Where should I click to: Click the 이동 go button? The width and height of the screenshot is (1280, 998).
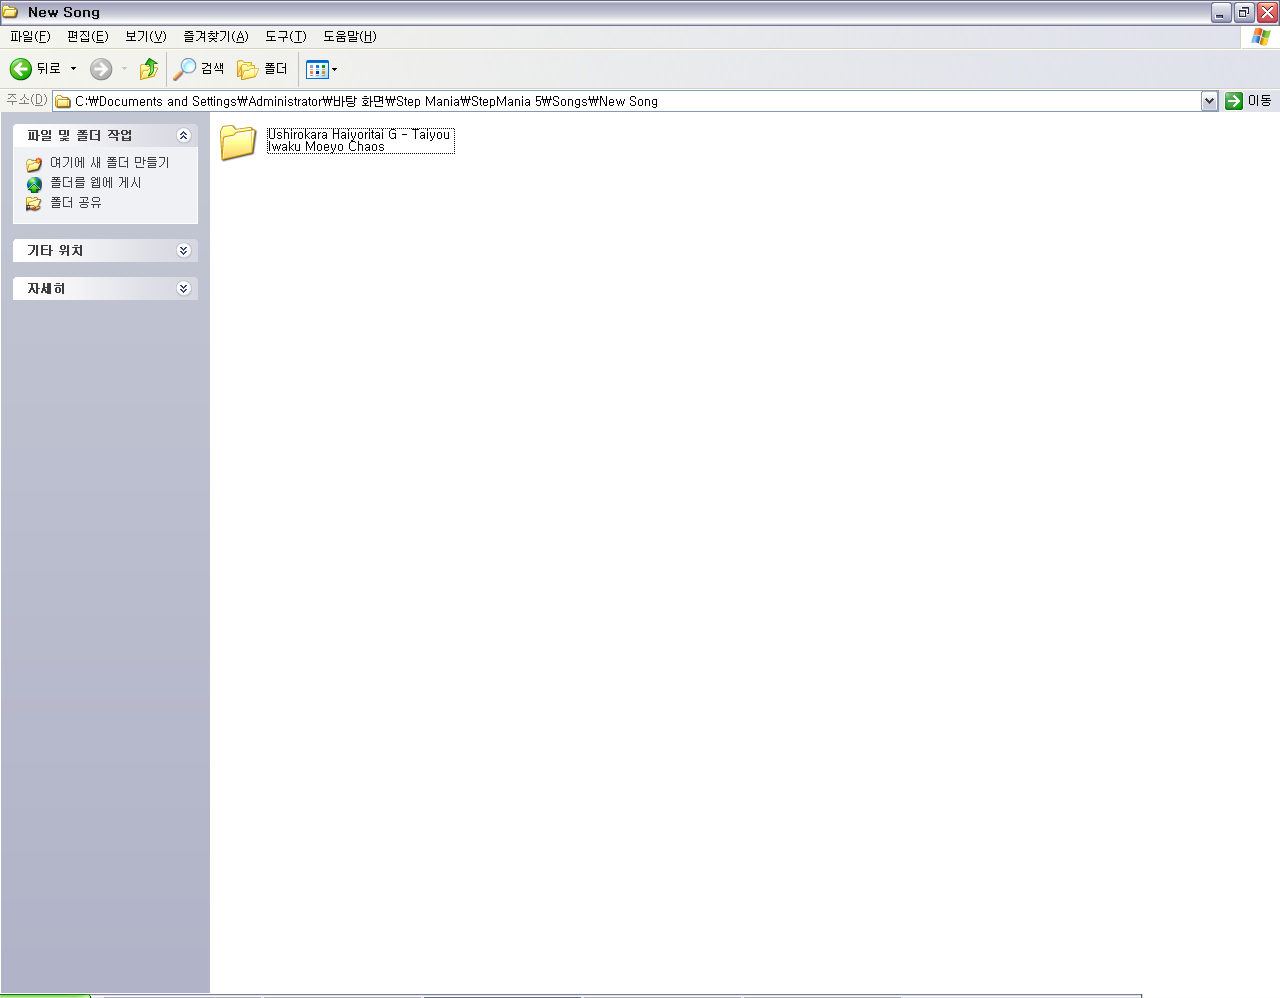click(1249, 101)
